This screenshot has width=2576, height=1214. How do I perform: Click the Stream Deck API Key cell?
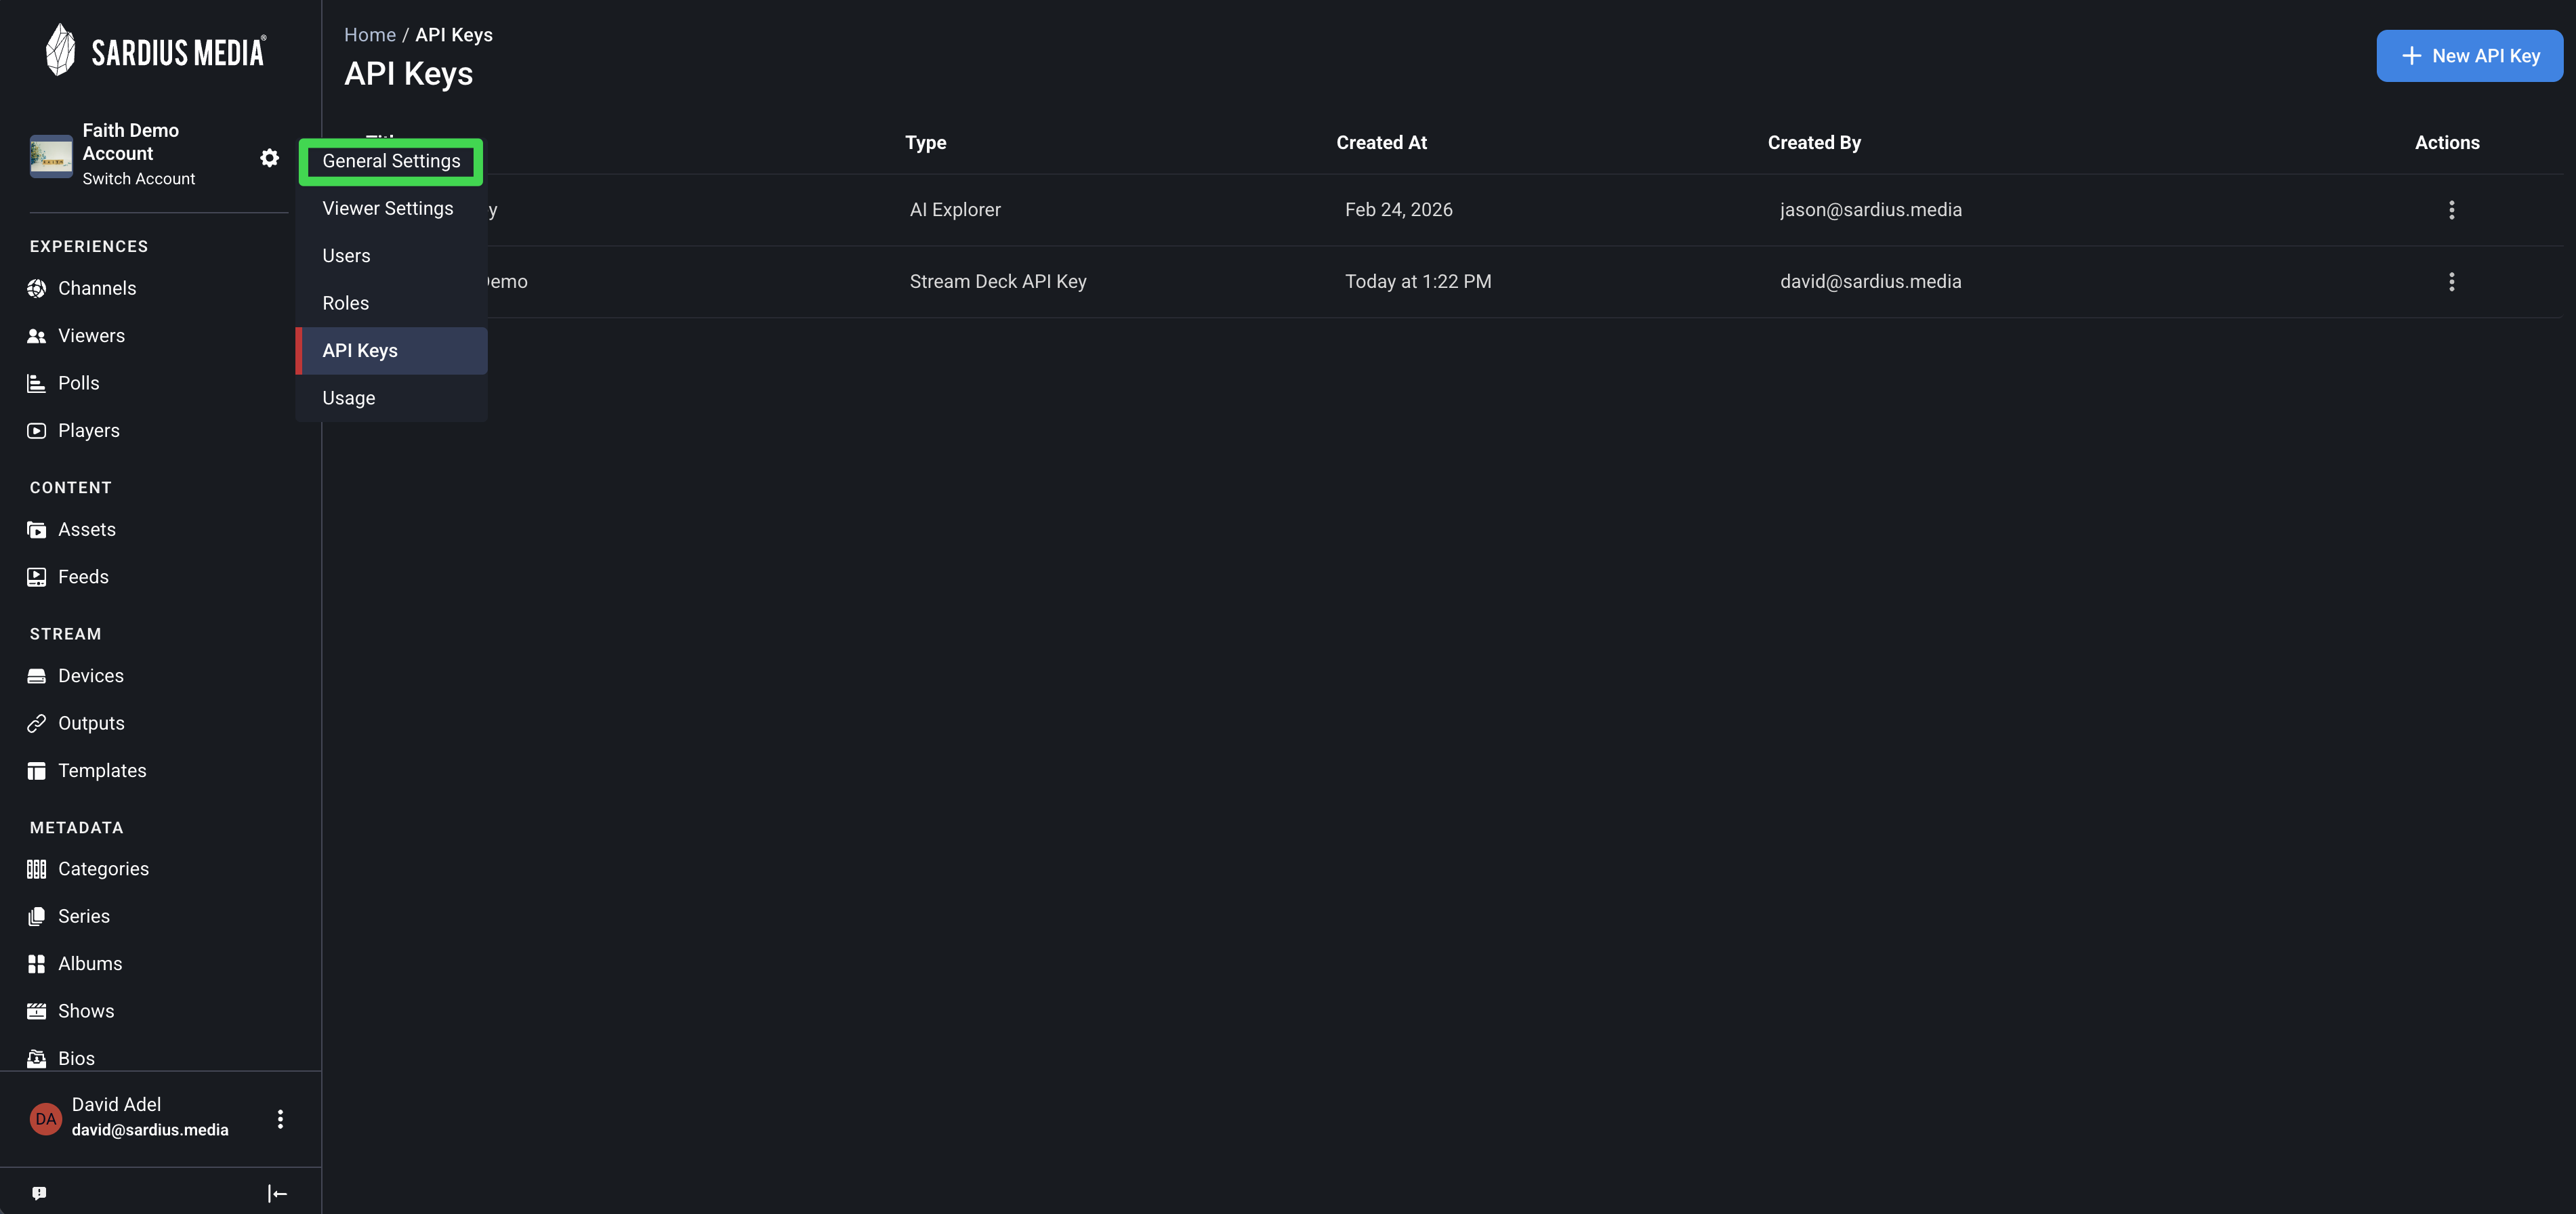pos(998,282)
